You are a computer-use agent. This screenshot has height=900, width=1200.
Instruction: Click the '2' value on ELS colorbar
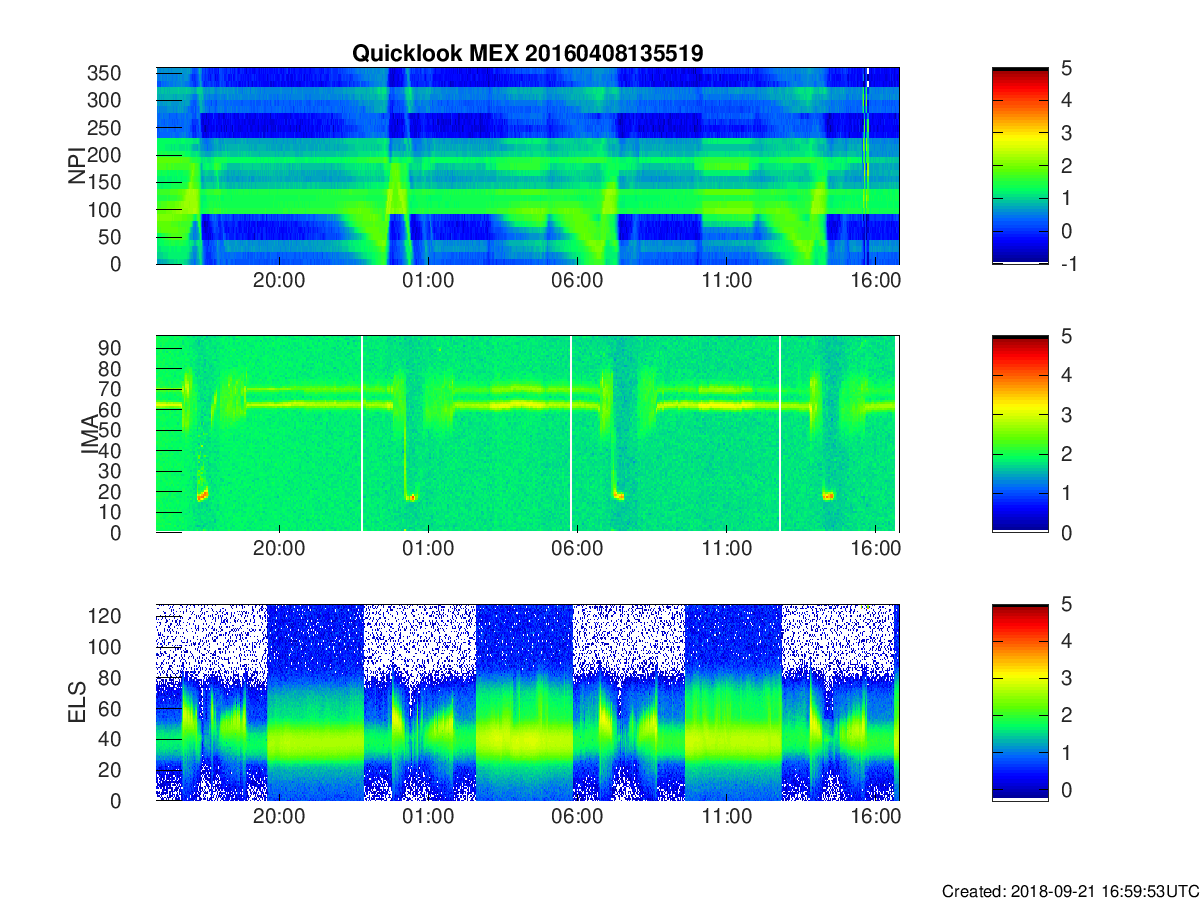pos(1066,716)
